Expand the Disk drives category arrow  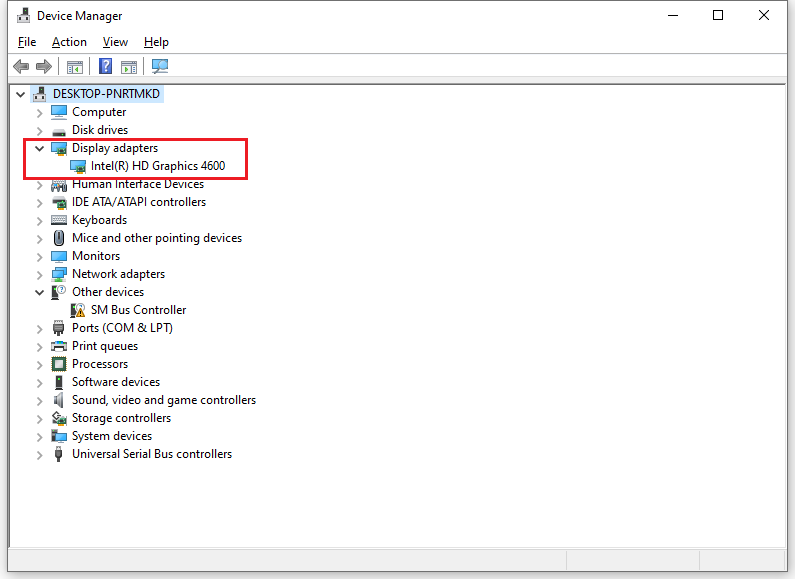(40, 130)
